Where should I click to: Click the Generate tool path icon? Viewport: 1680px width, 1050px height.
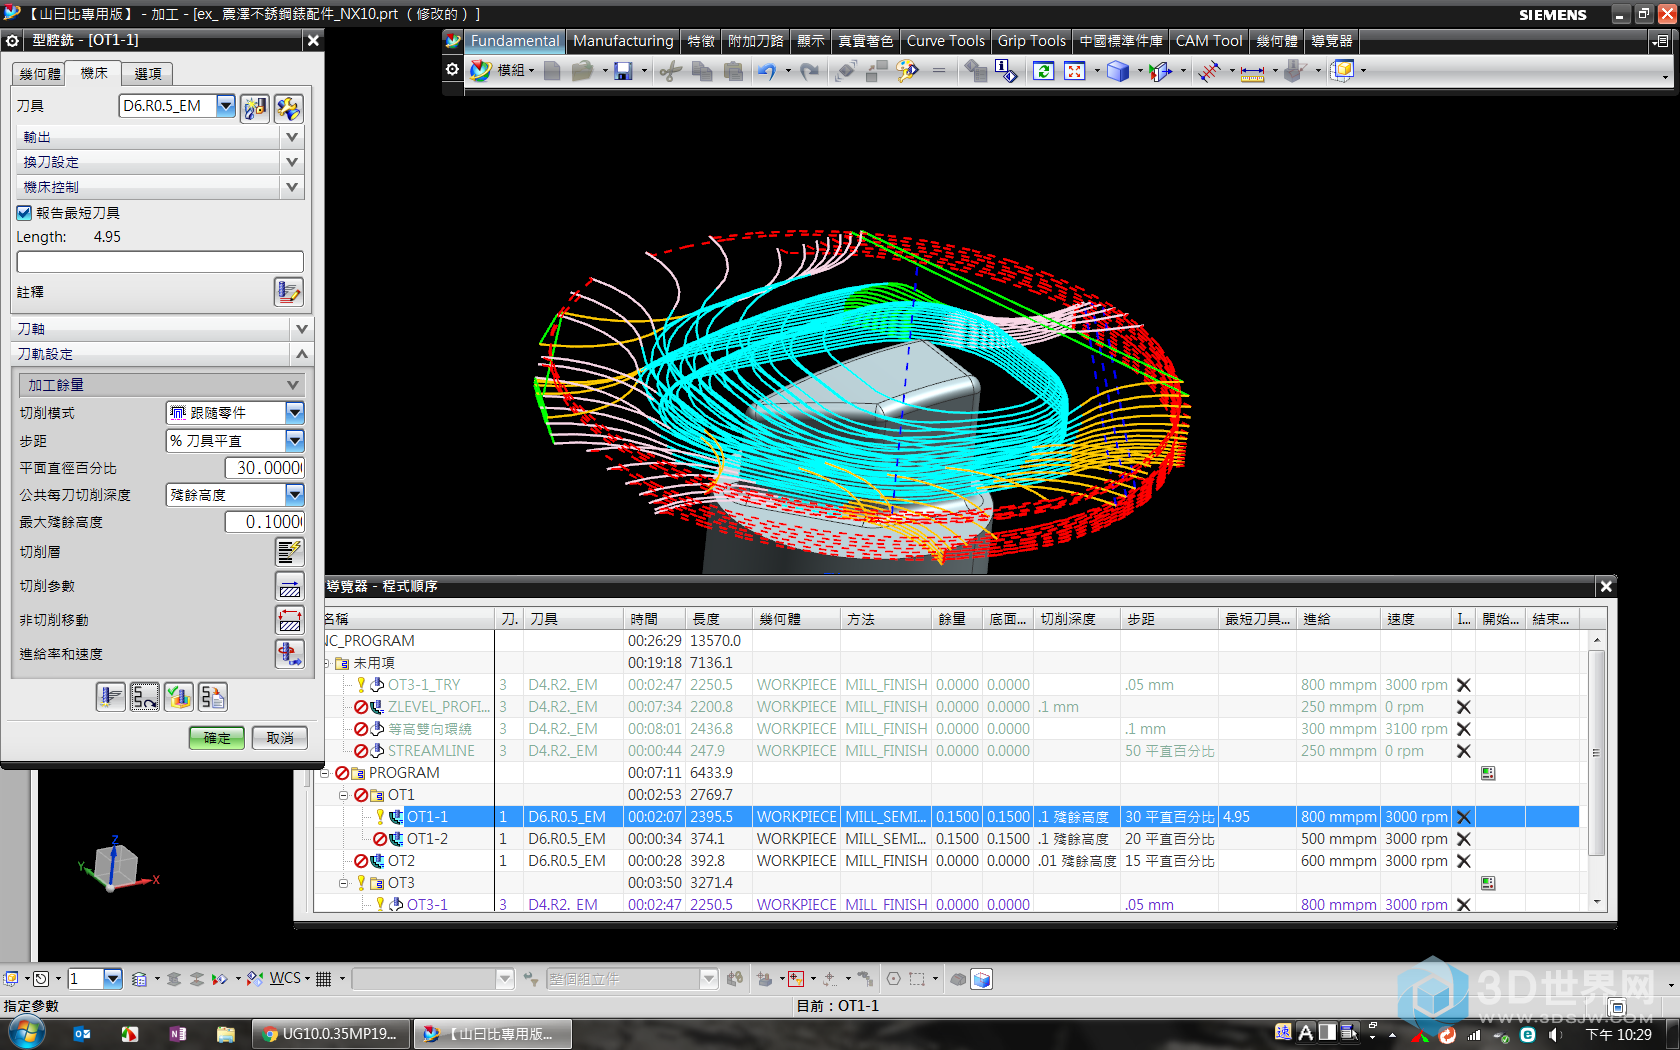[x=111, y=697]
